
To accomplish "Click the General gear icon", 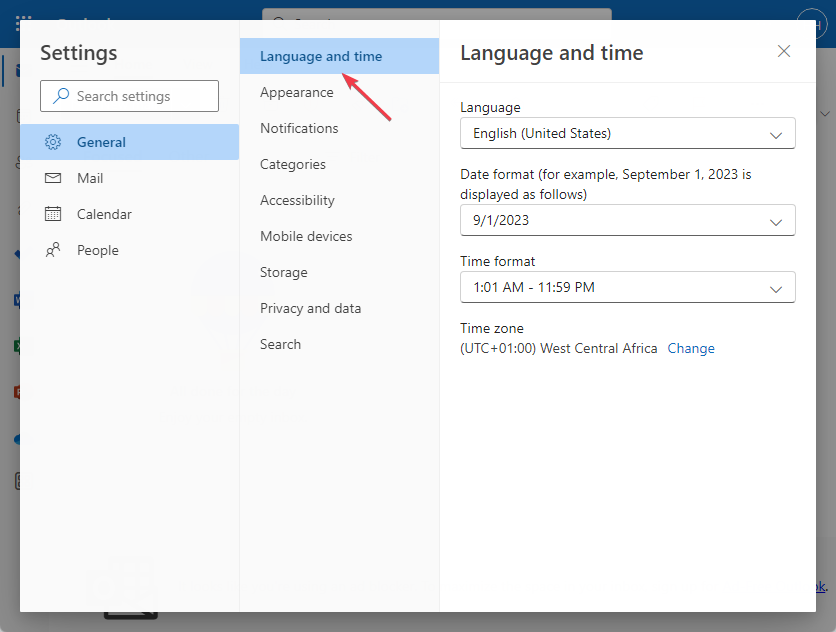I will tap(54, 142).
